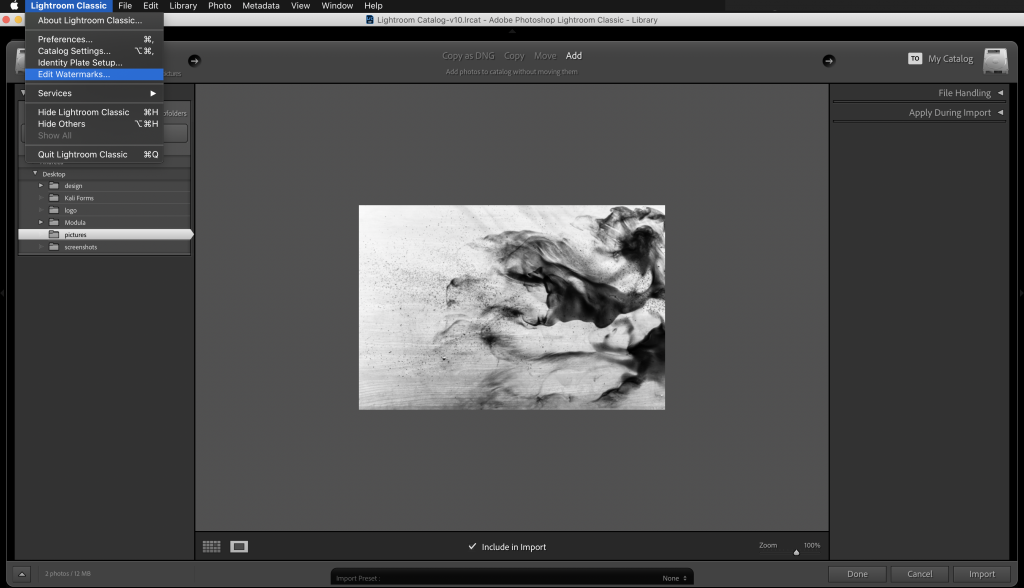Expand the Apply During Import panel
1024x588 pixels.
(1000, 112)
